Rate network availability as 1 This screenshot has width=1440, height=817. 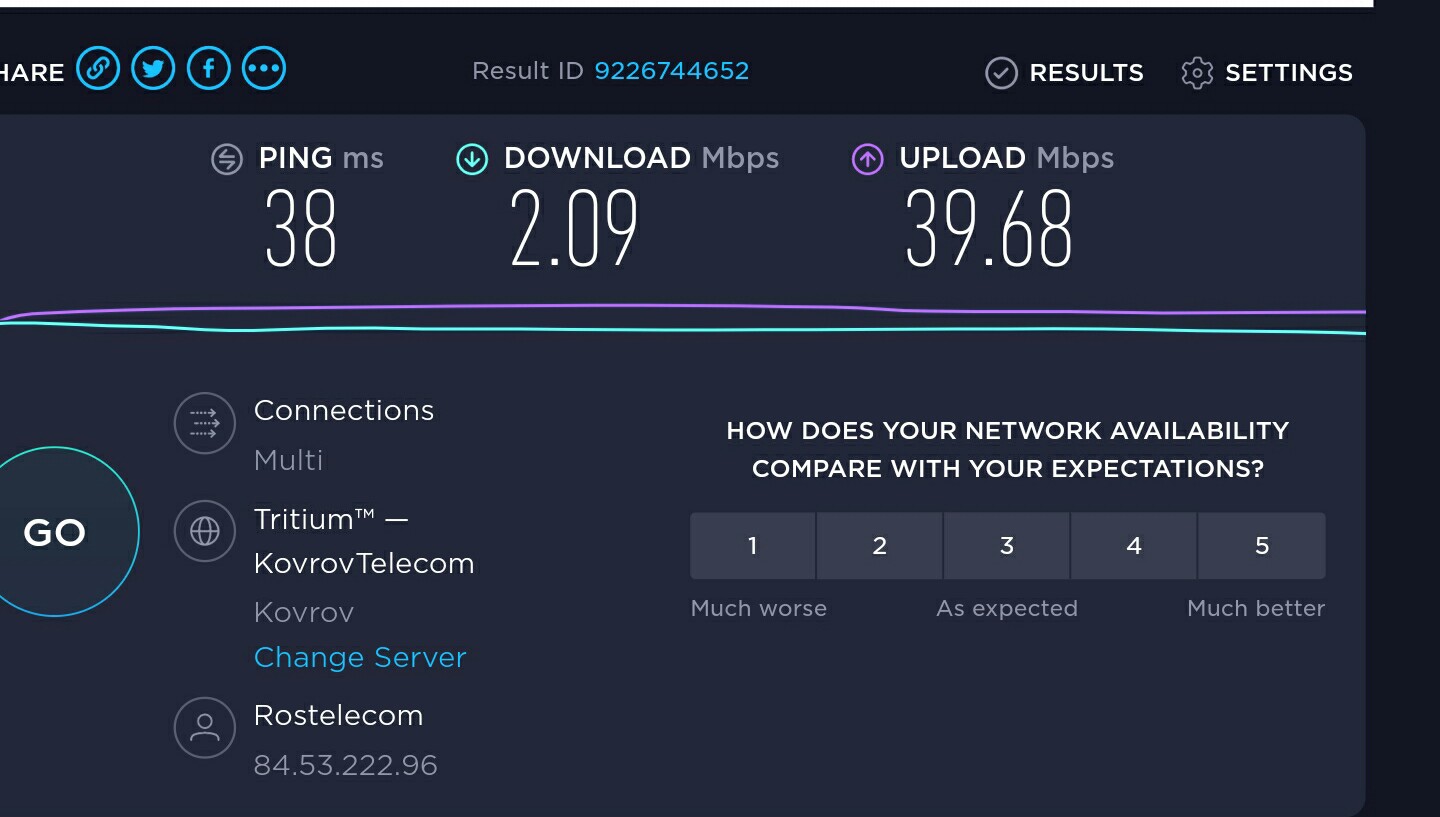[753, 546]
